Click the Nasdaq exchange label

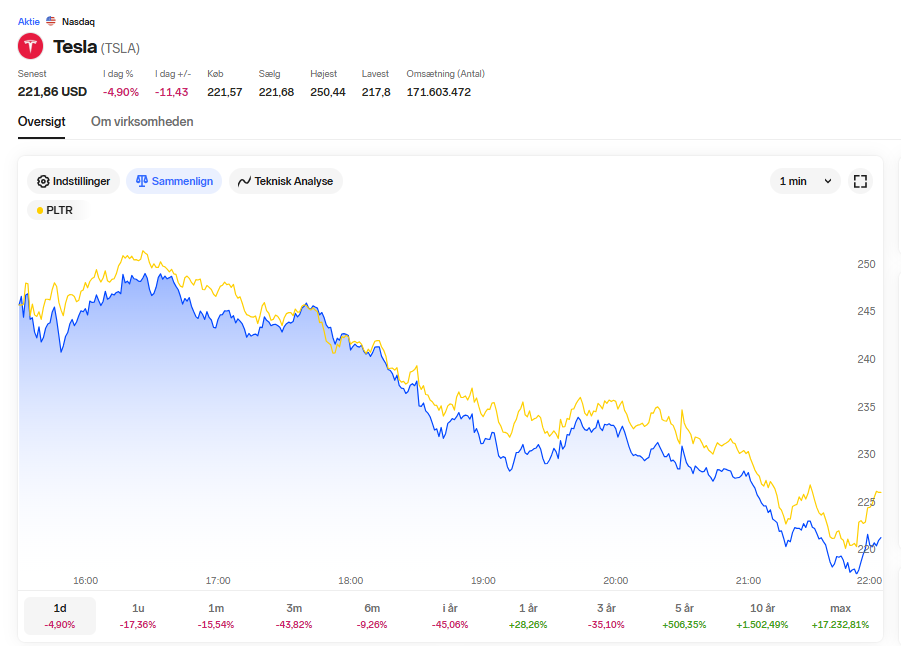[x=78, y=22]
